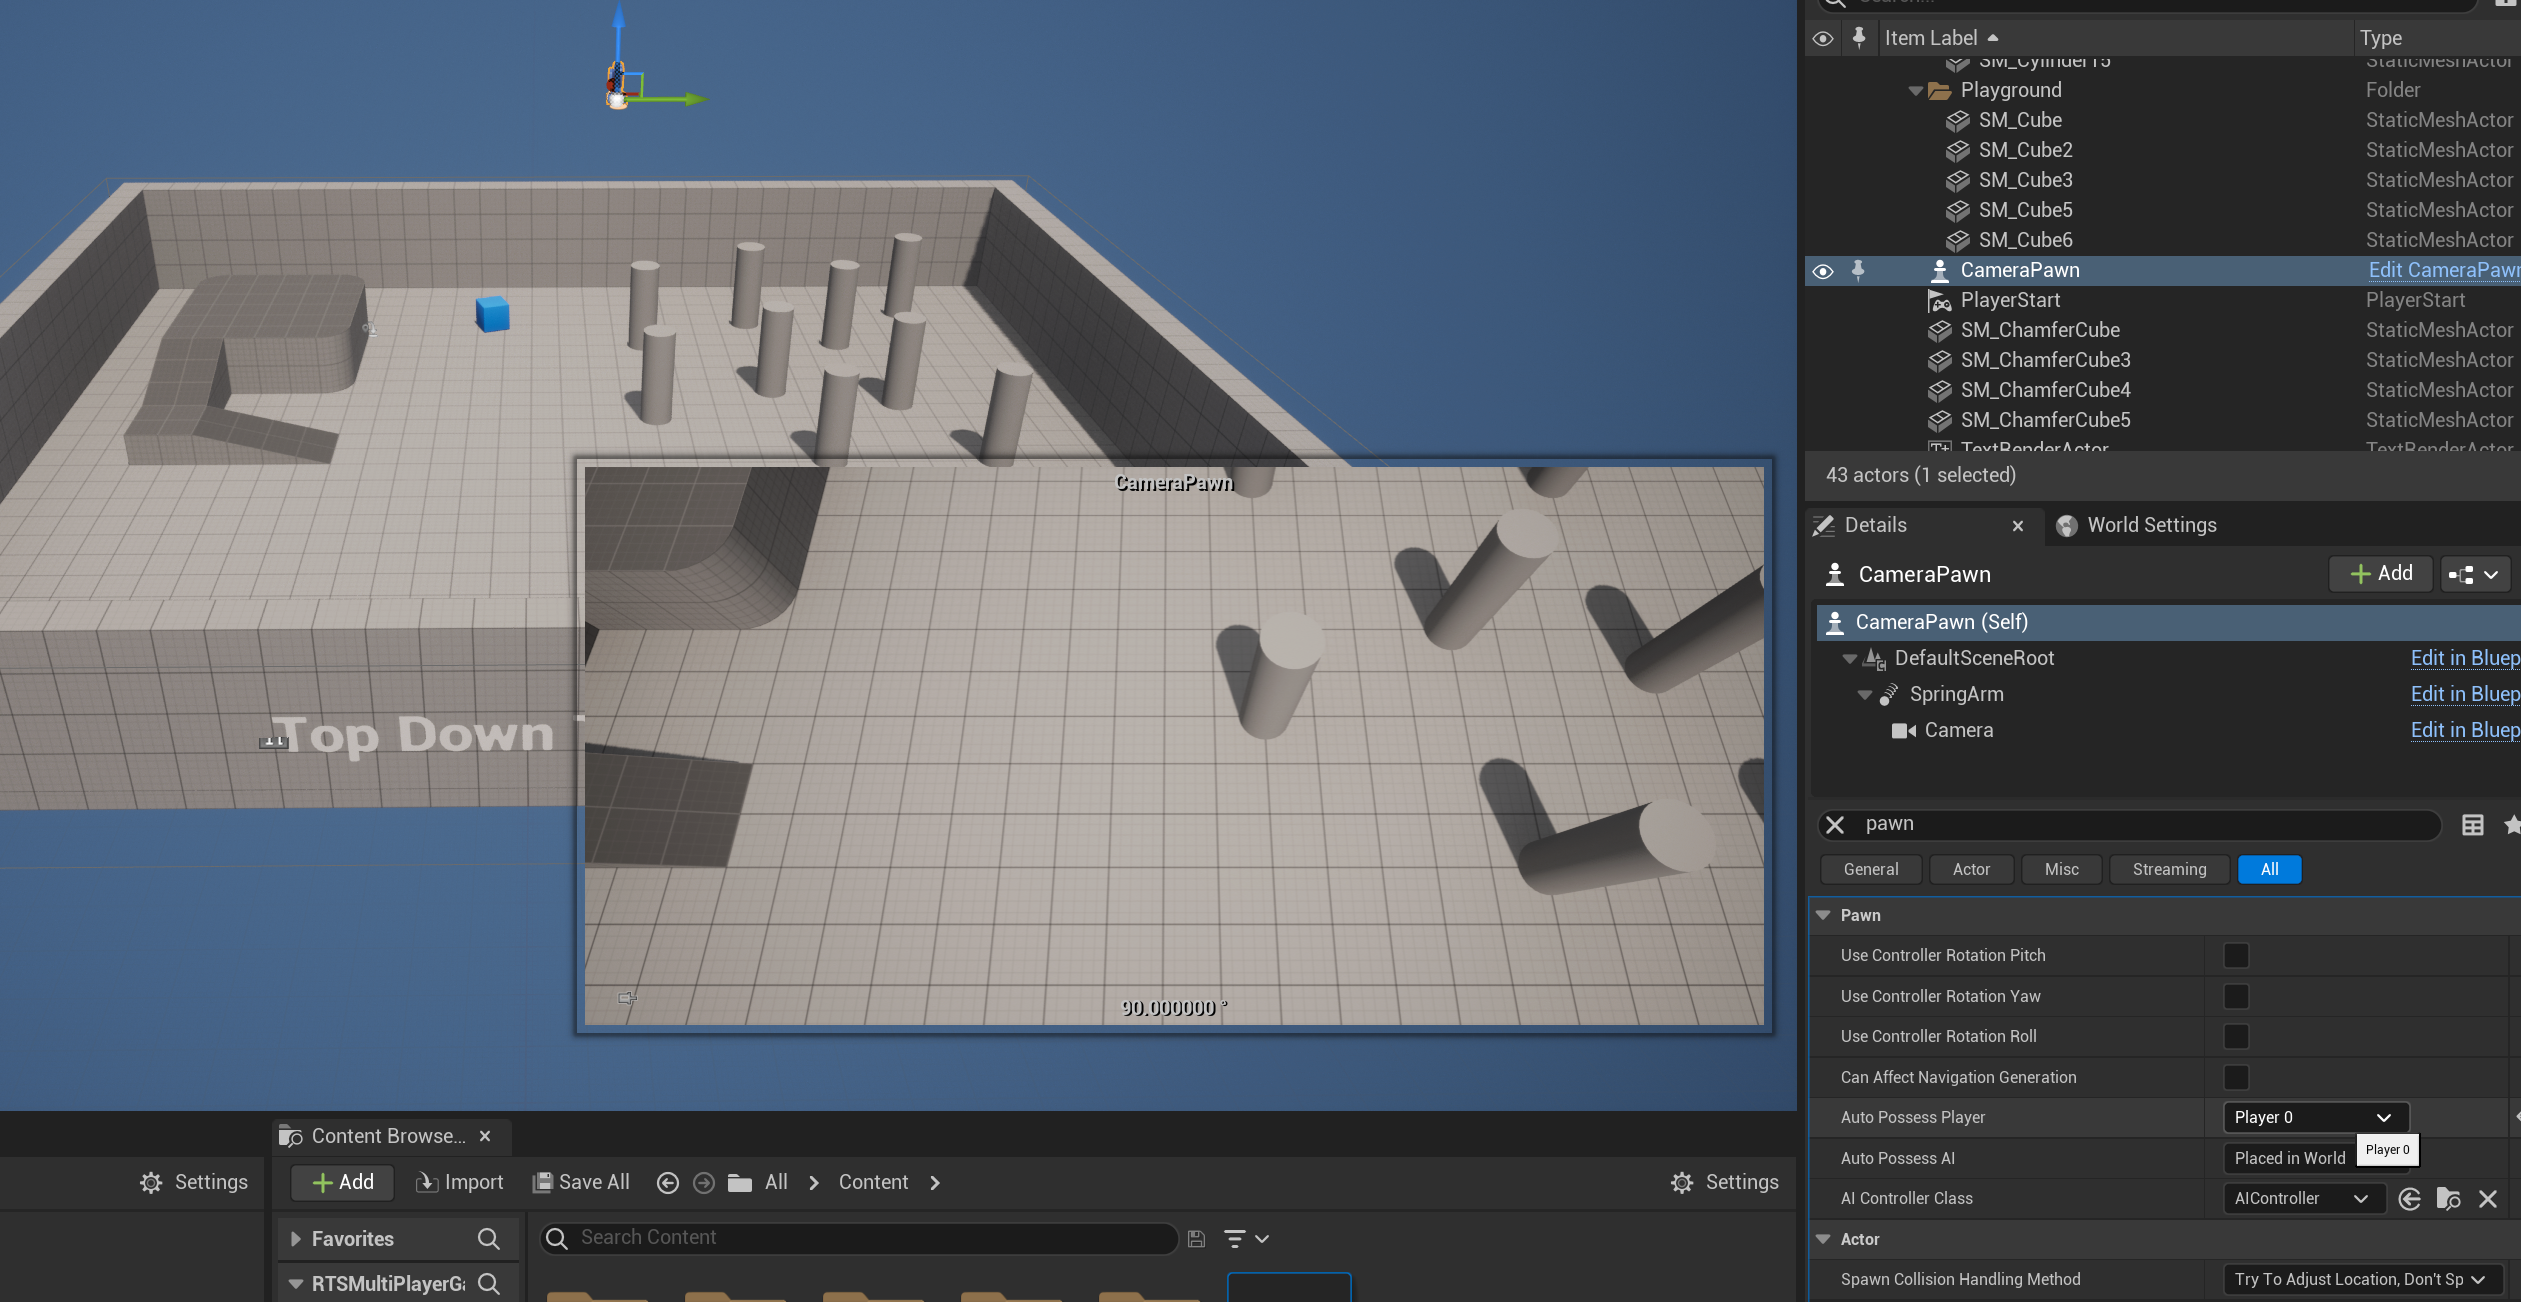Viewport: 2521px width, 1302px height.
Task: Enable Use Controller Rotation Pitch
Action: tap(2236, 956)
